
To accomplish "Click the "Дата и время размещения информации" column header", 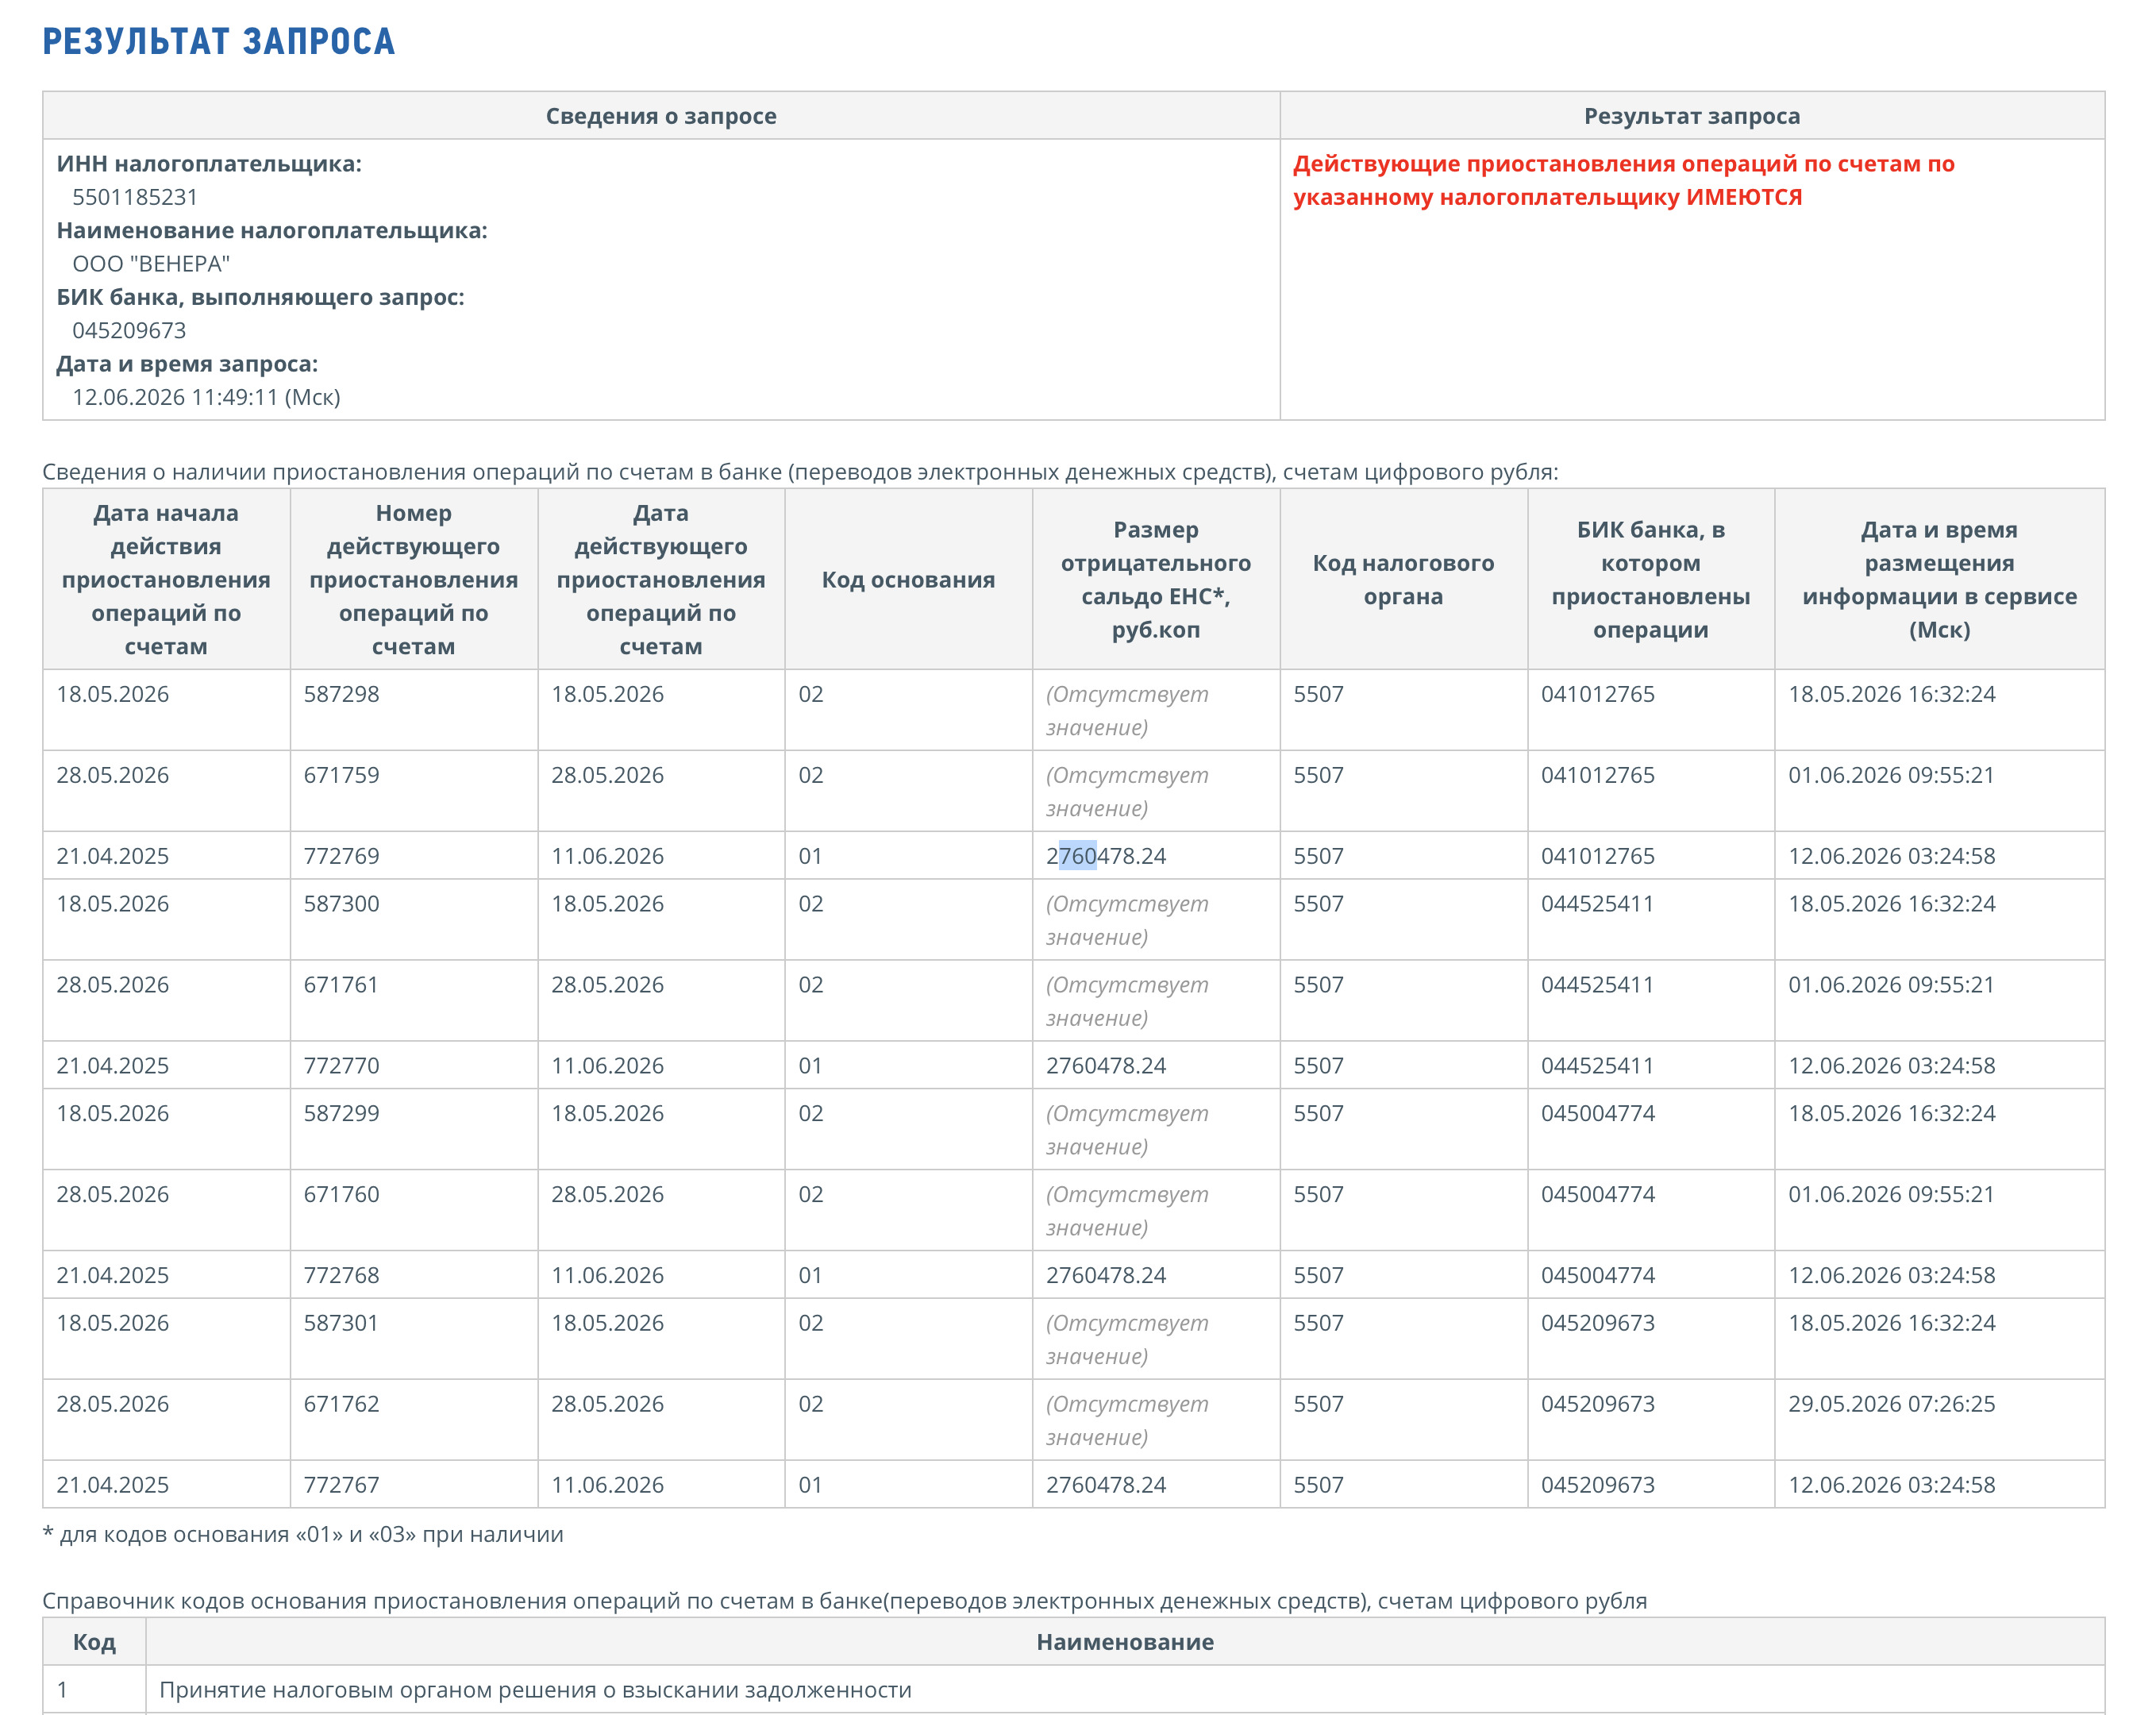I will coord(1939,580).
